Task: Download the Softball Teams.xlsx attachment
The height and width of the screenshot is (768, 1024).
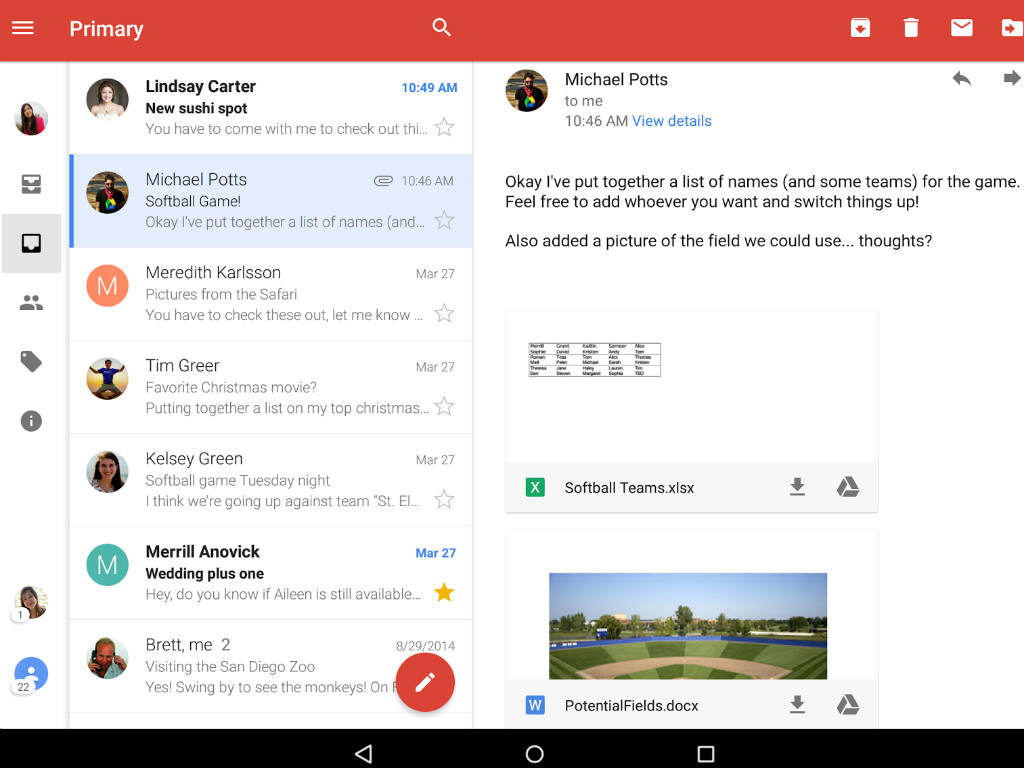Action: click(797, 487)
